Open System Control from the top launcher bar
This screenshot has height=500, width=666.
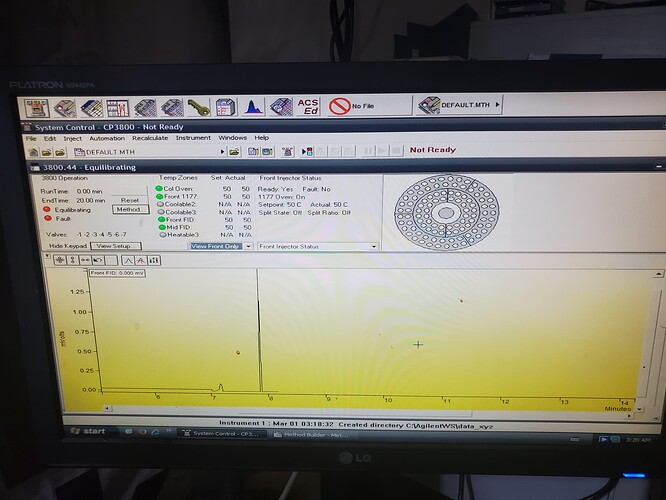[x=37, y=108]
